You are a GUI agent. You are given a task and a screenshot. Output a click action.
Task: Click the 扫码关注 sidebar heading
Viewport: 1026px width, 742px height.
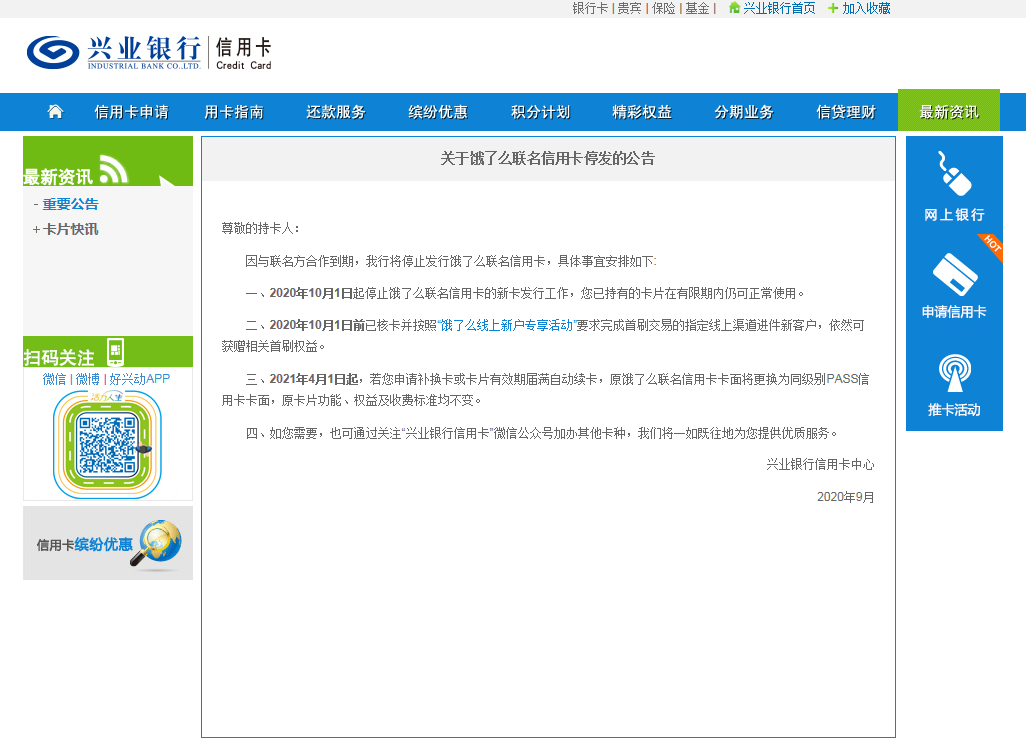click(x=59, y=357)
